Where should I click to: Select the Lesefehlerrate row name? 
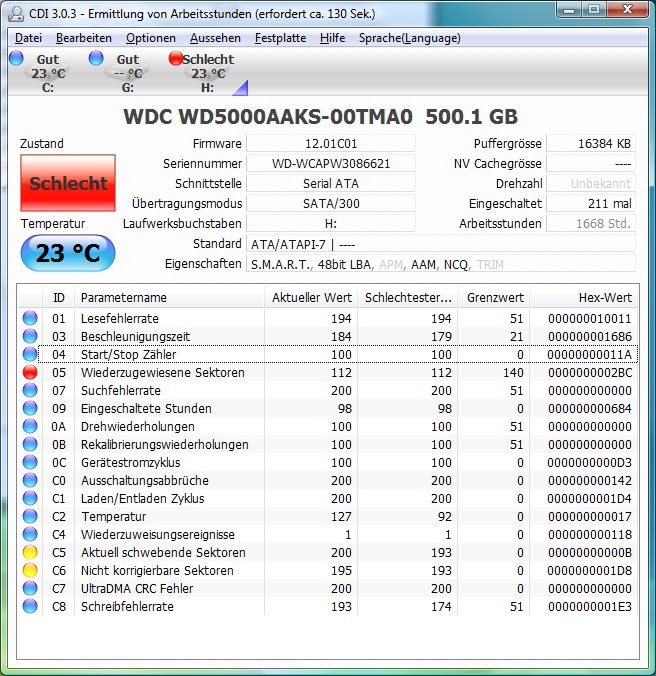point(120,319)
